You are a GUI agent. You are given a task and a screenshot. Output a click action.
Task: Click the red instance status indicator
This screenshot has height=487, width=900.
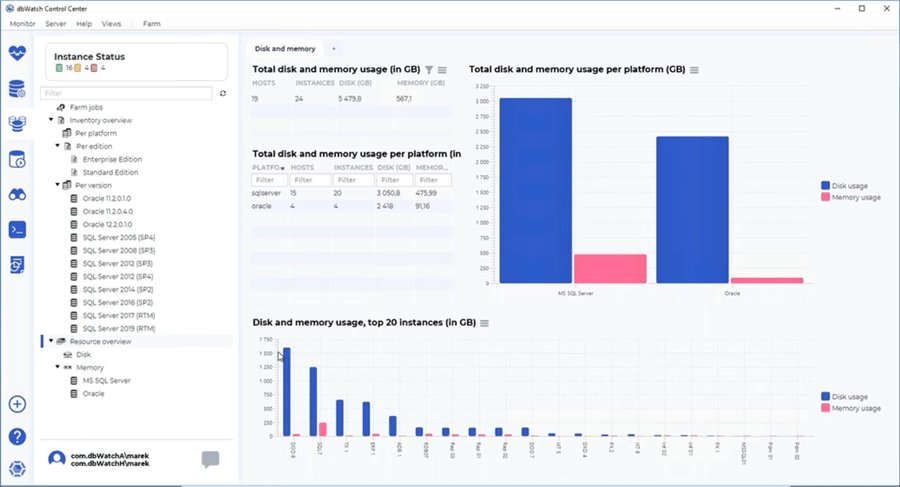point(94,68)
